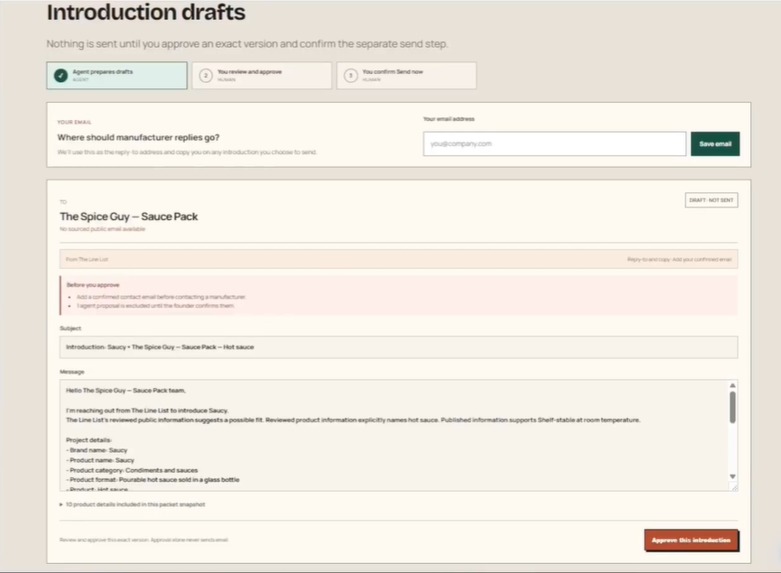Click 'Approve this introduction' button
This screenshot has width=781, height=573.
[691, 540]
